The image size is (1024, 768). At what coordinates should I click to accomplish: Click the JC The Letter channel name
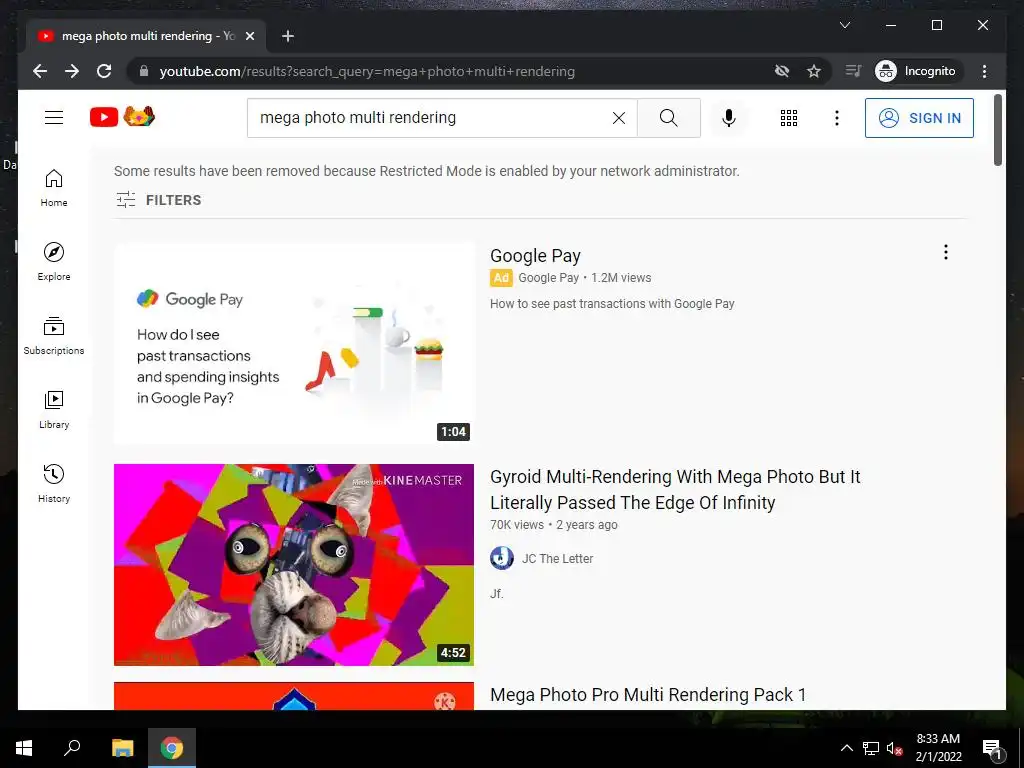coord(557,559)
